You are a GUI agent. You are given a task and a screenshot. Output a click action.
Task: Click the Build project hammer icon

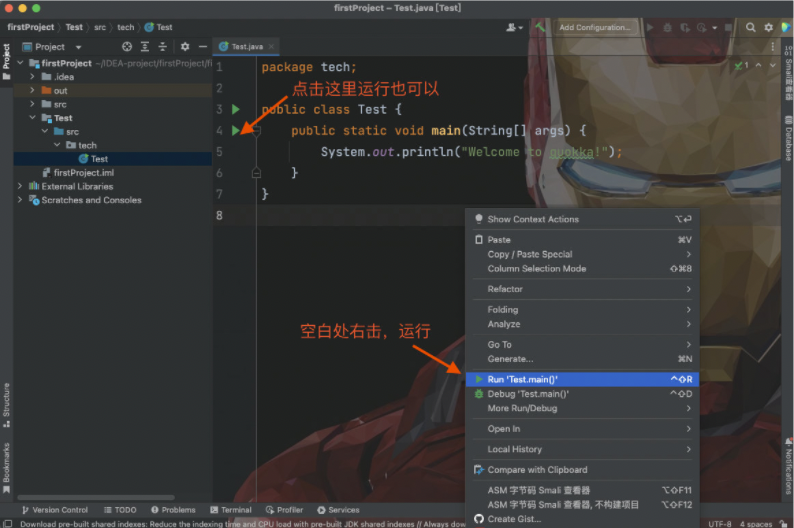point(540,27)
